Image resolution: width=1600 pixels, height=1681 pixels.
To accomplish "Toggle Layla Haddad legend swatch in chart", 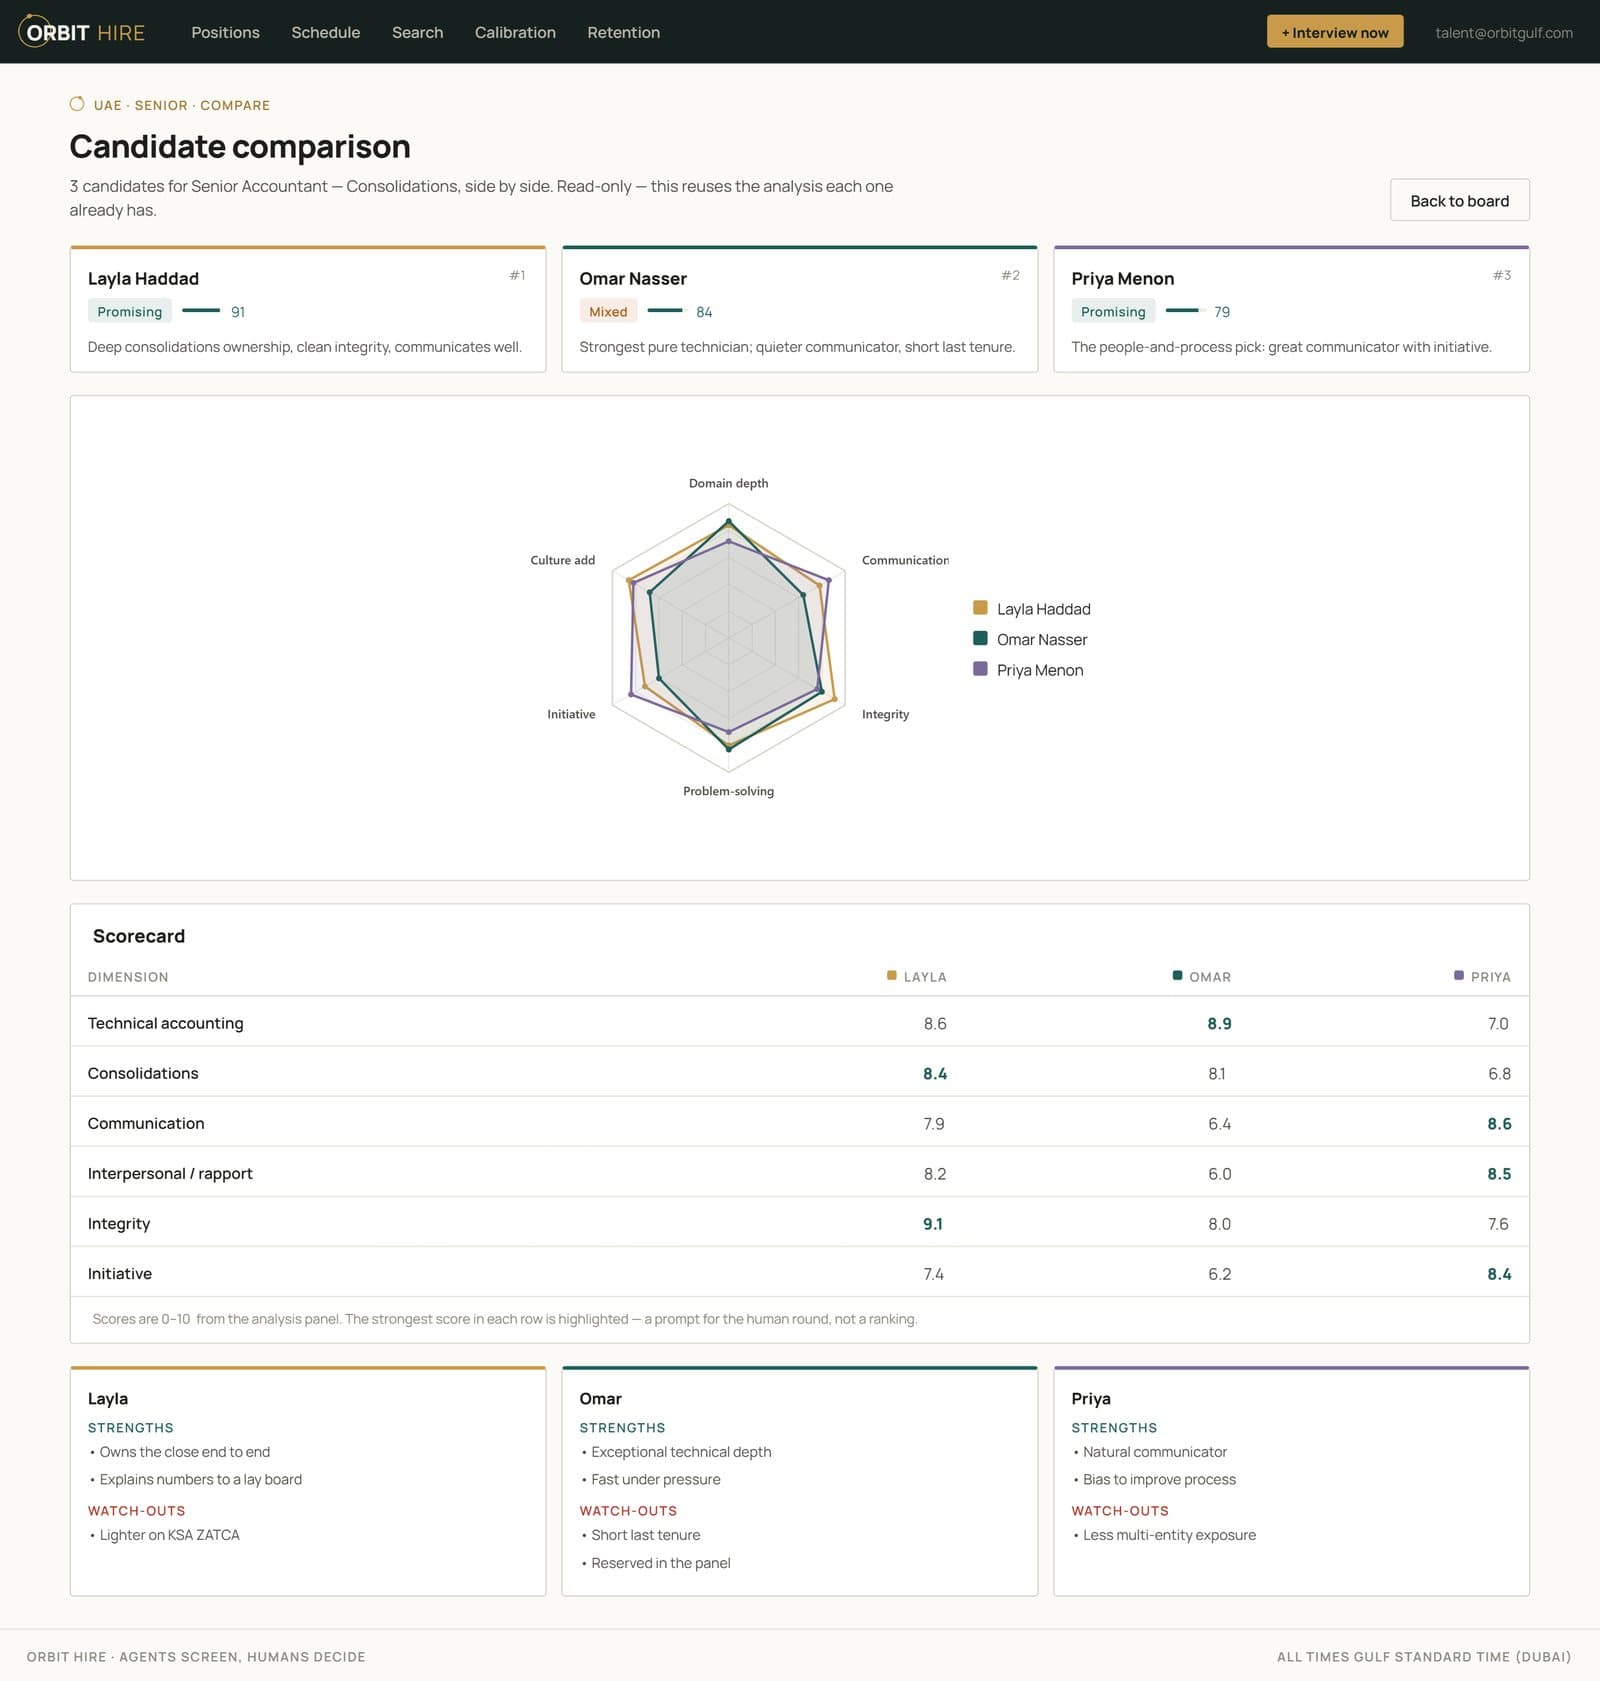I will click(x=980, y=608).
